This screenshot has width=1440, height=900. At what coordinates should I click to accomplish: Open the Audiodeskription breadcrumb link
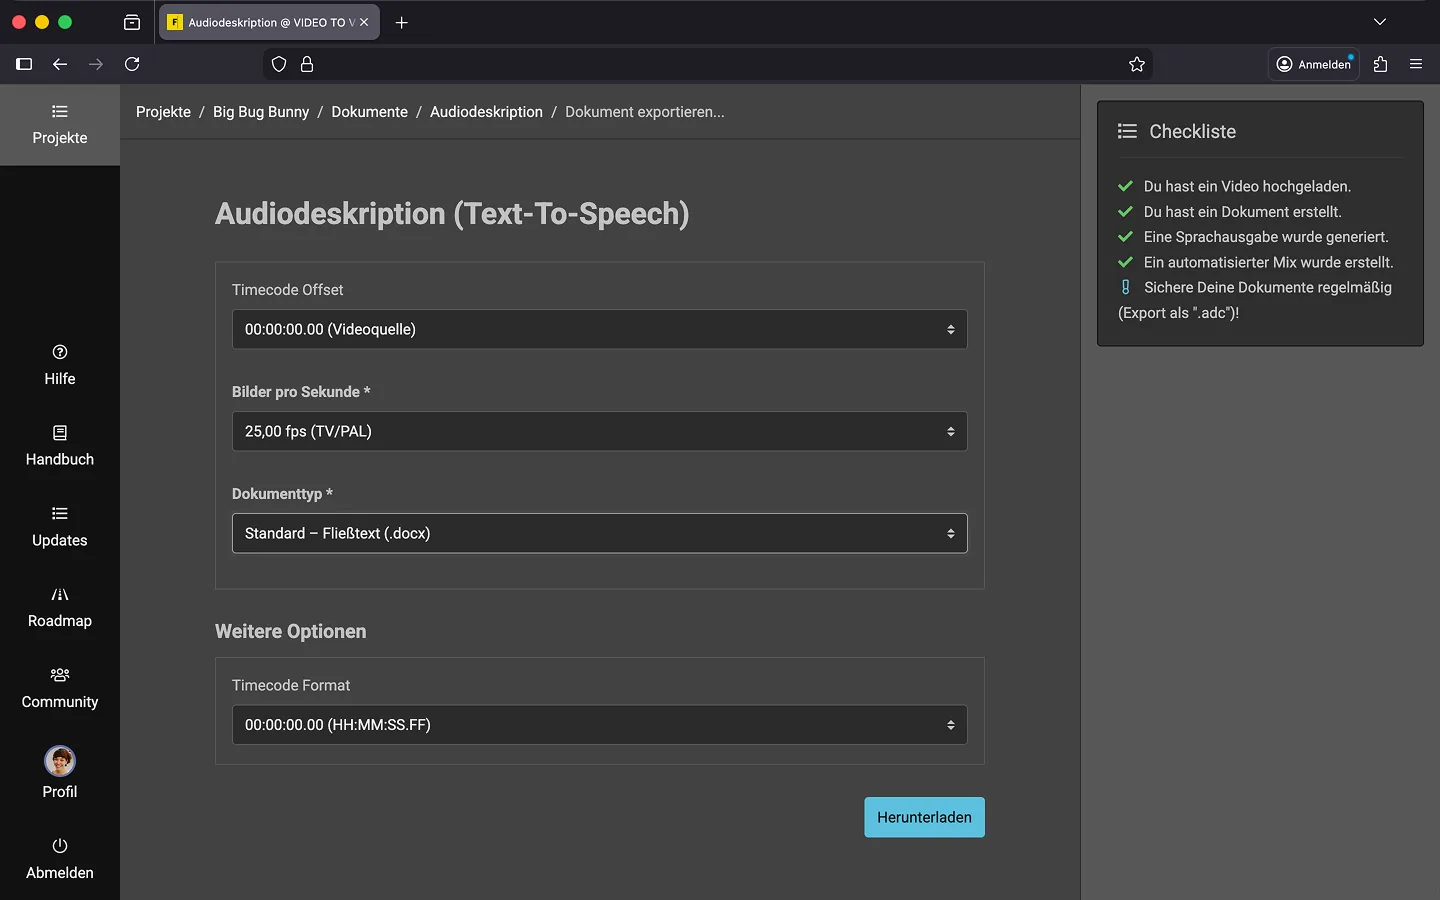coord(486,112)
